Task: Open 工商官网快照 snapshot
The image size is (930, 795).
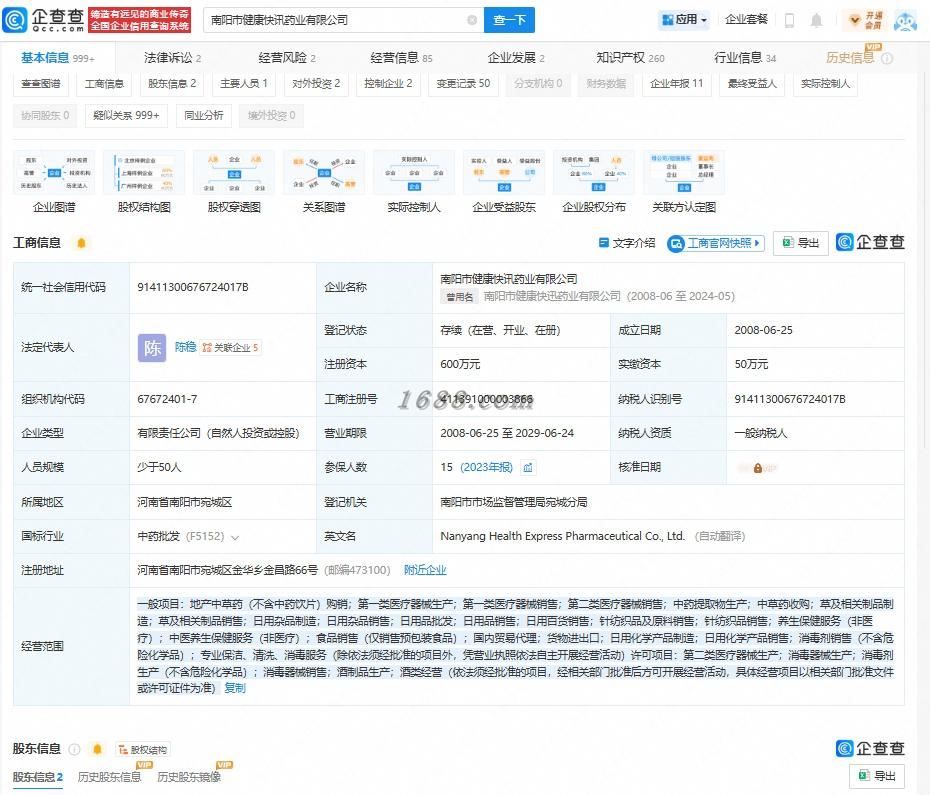Action: [716, 243]
